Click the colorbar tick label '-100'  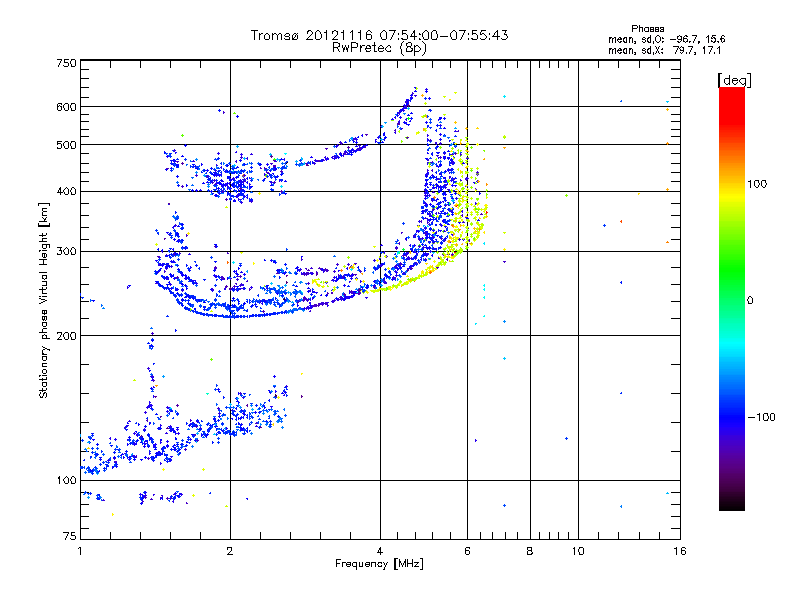point(761,417)
